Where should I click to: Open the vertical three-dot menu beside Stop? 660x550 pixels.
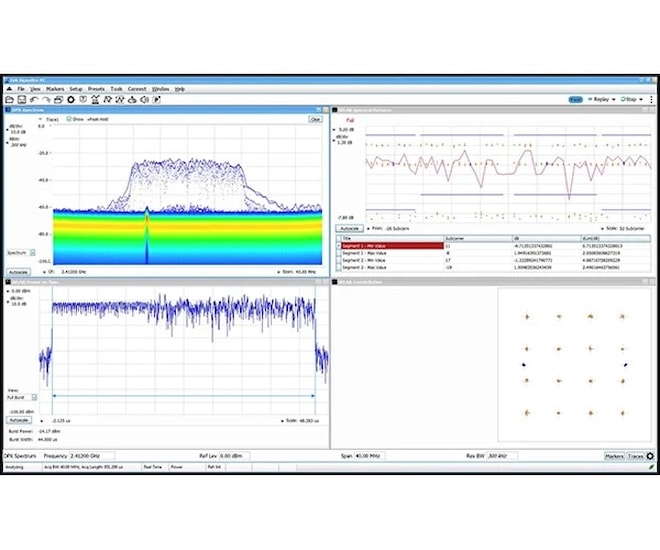tap(651, 99)
